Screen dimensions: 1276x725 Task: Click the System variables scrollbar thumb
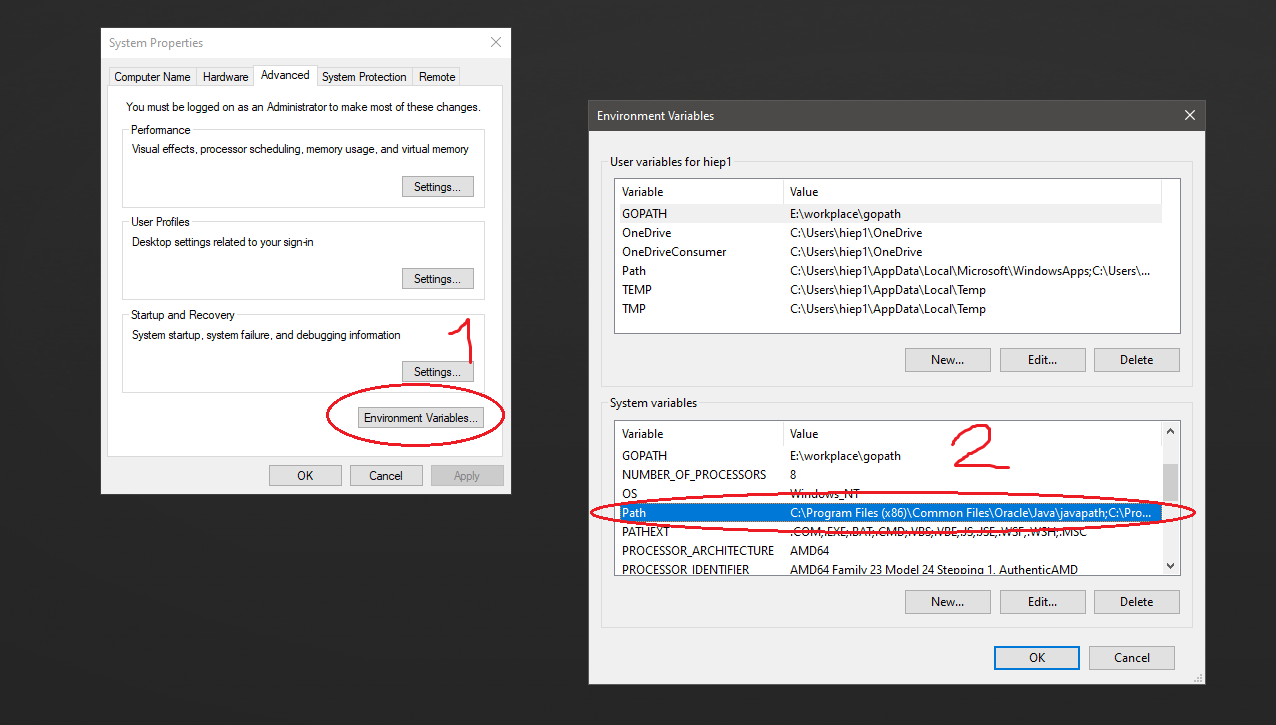click(x=1171, y=481)
